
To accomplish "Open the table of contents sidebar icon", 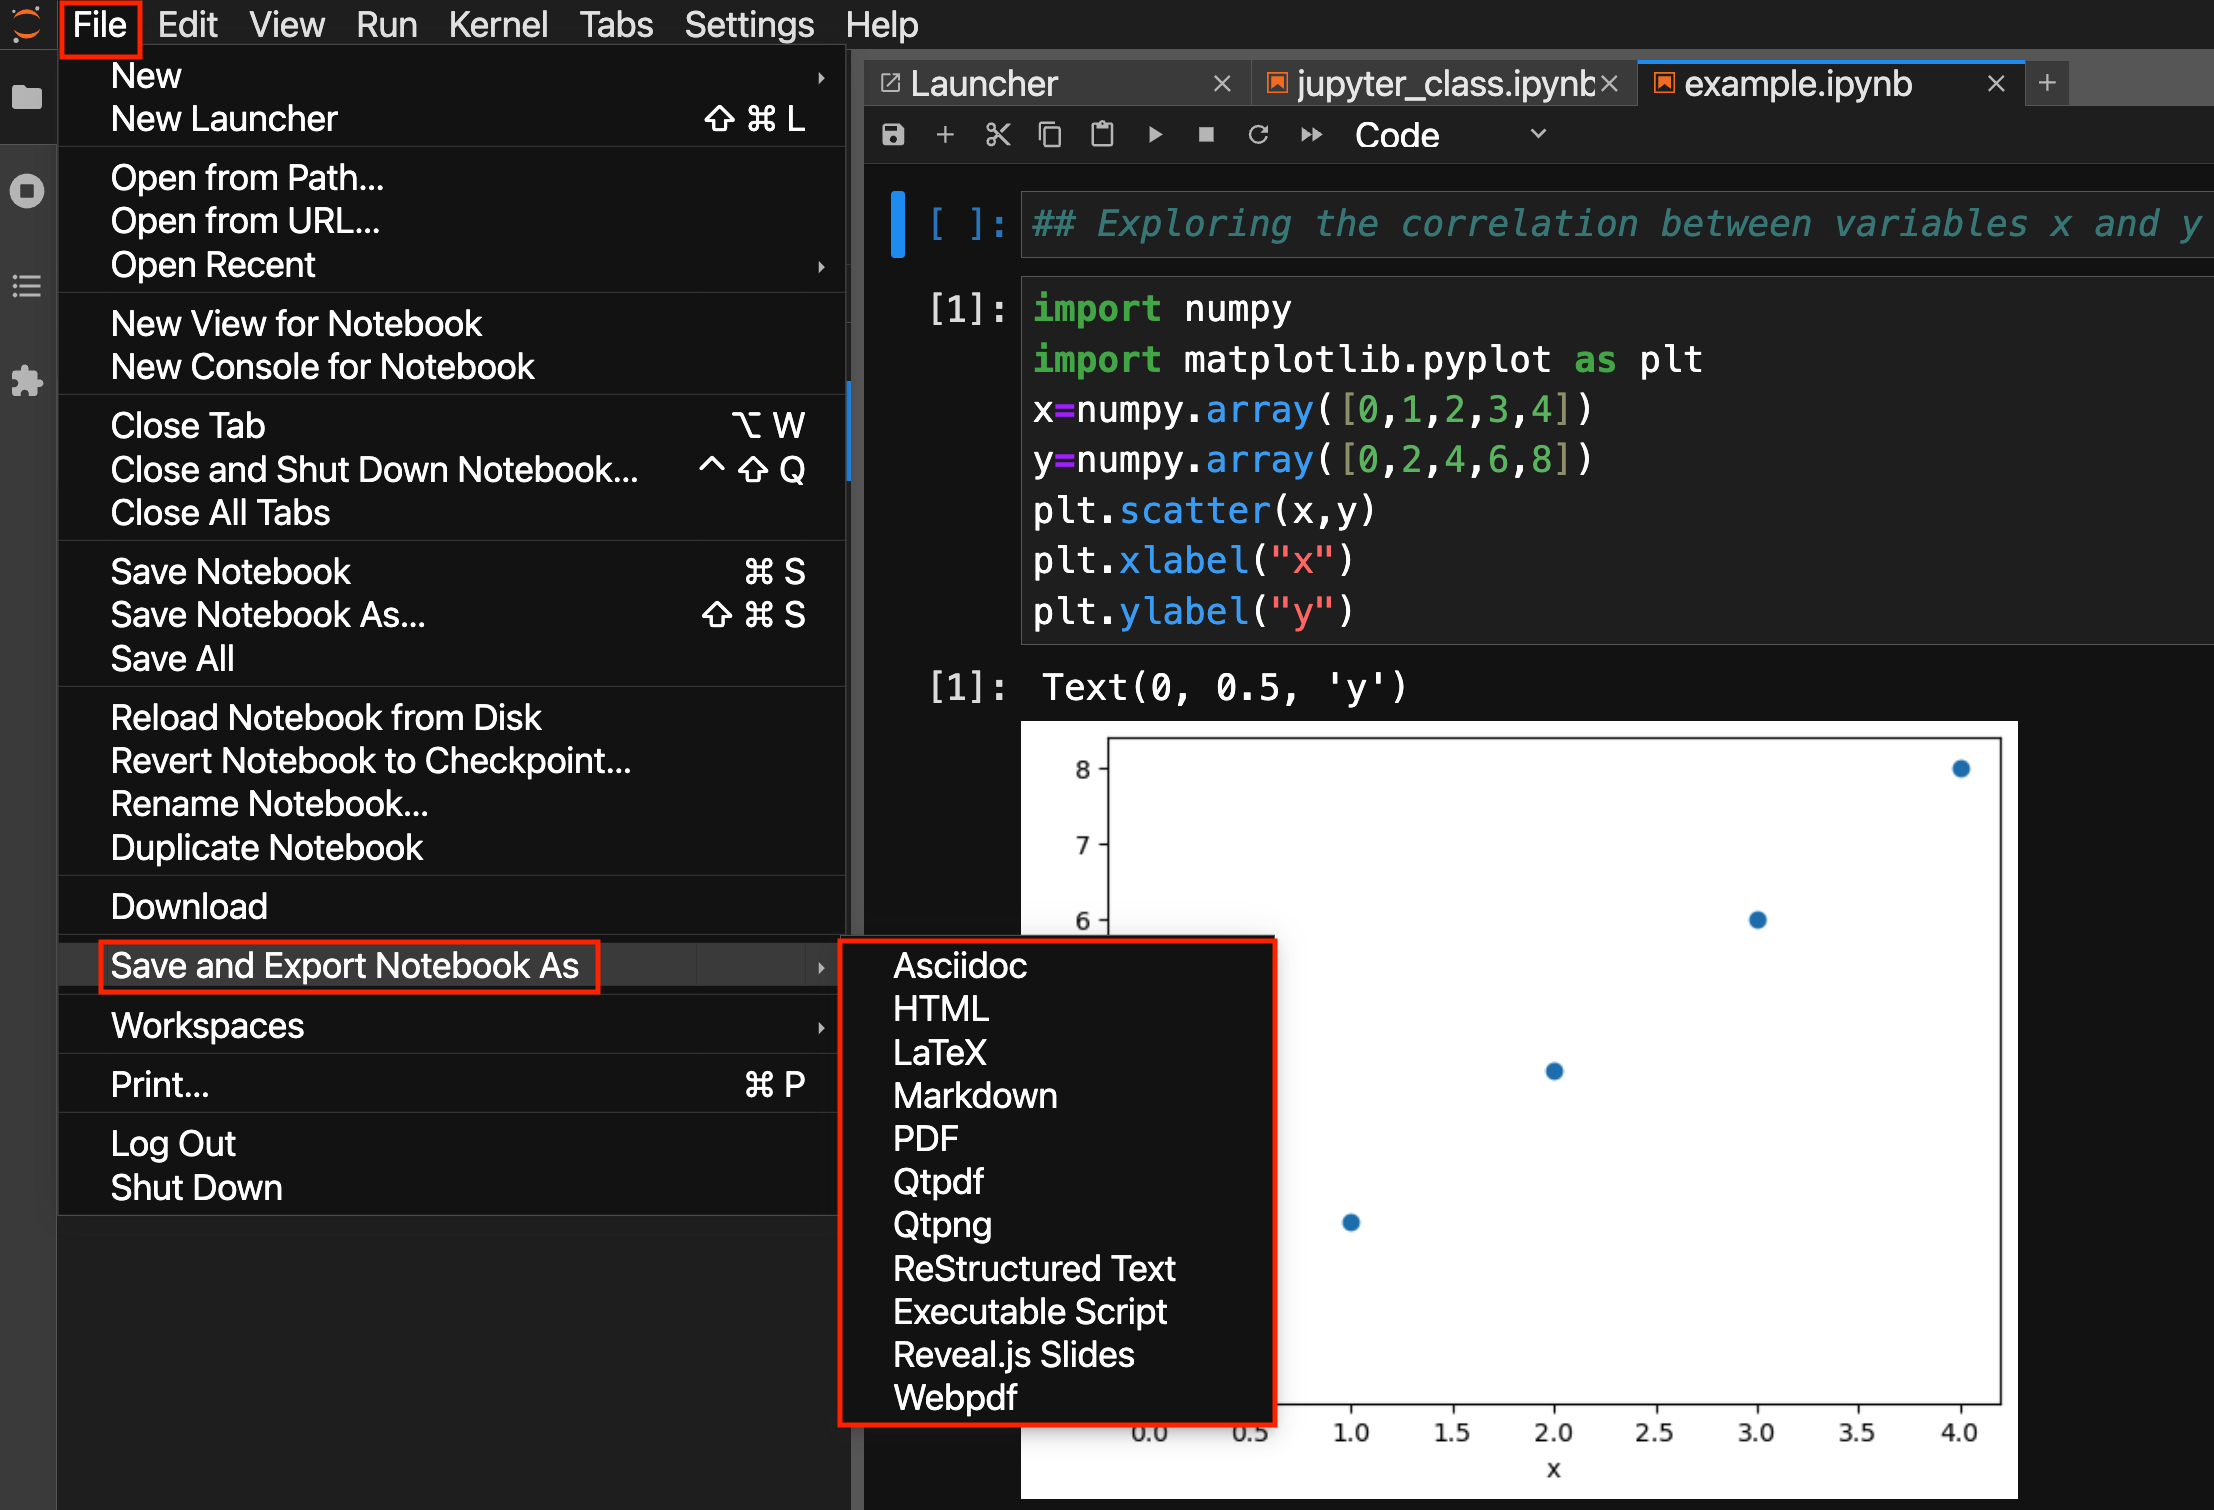I will tap(27, 287).
